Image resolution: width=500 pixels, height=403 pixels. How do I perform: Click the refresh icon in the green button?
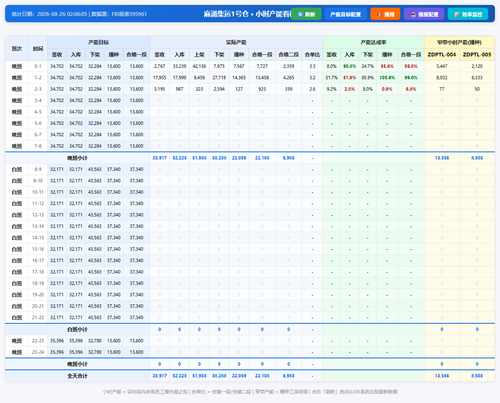[x=300, y=15]
